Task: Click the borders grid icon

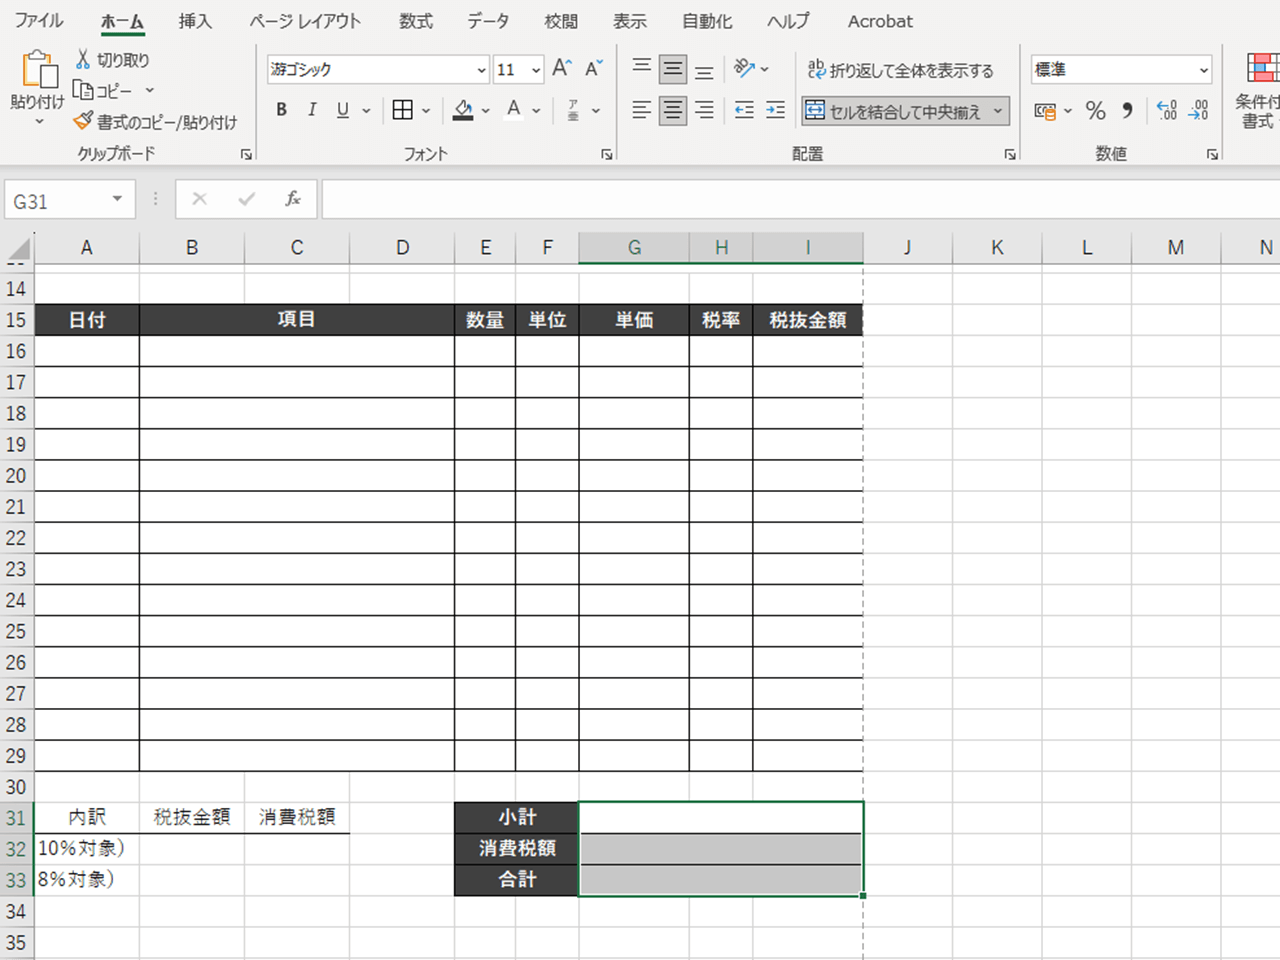Action: [x=402, y=110]
